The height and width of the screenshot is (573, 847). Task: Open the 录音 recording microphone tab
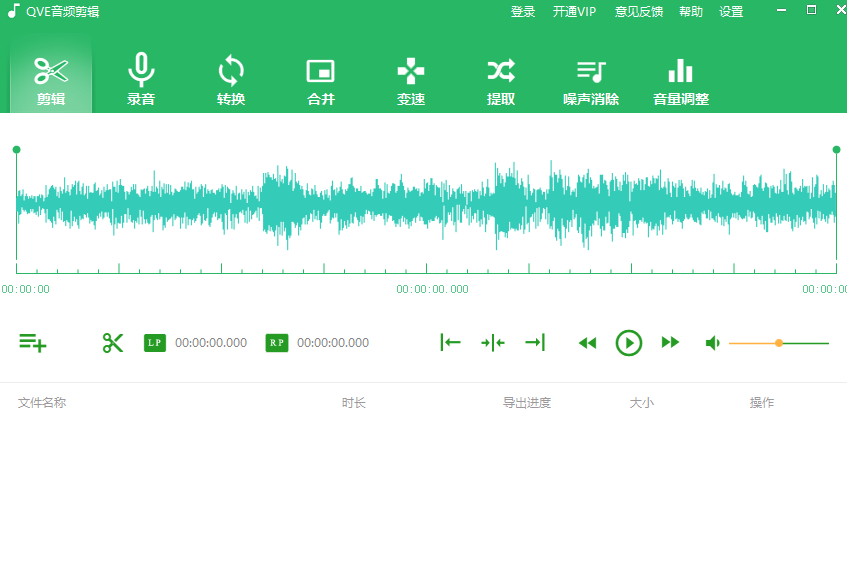pos(141,77)
